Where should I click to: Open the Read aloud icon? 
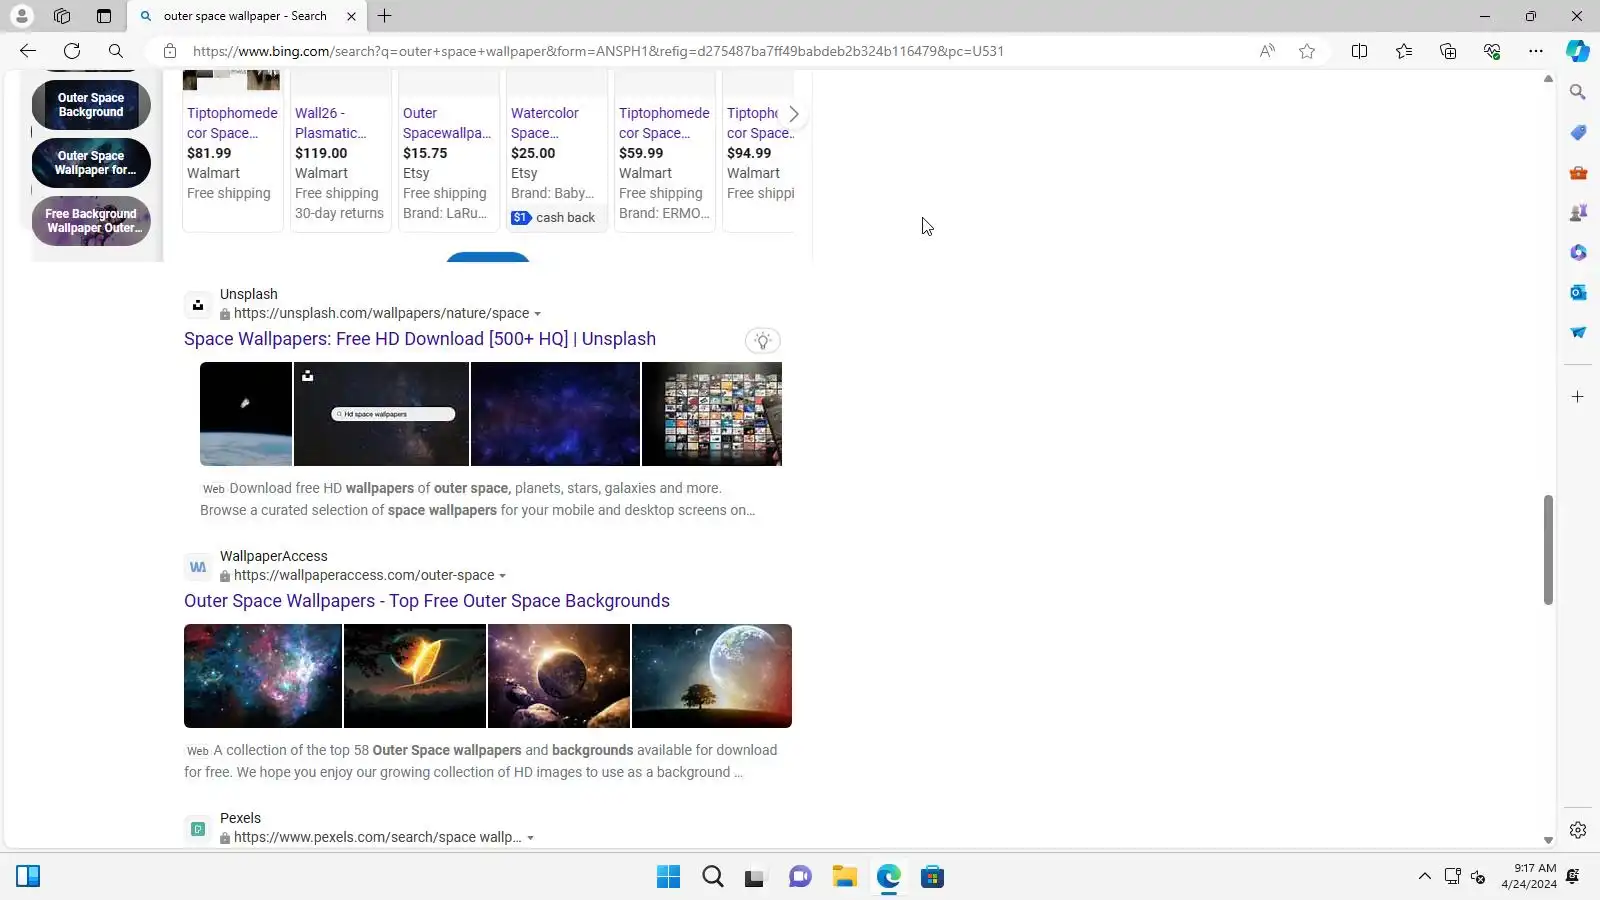(x=1267, y=51)
